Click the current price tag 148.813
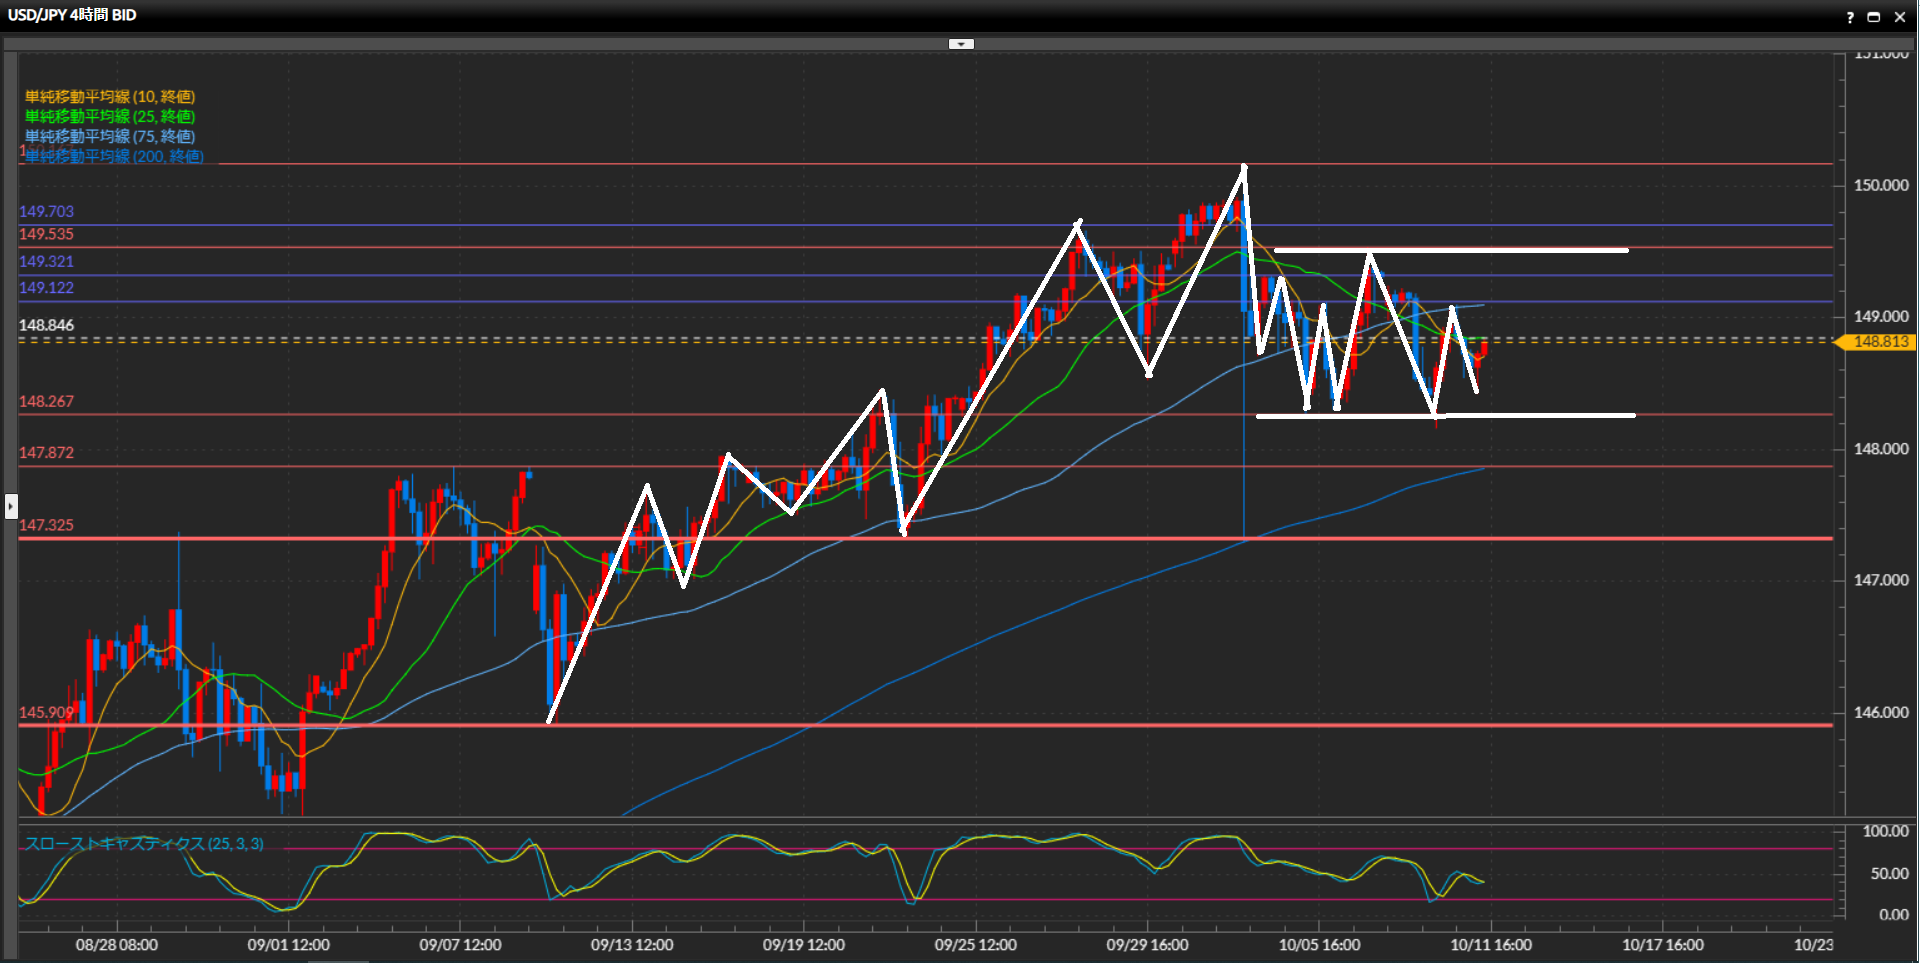1920x963 pixels. 1879,342
